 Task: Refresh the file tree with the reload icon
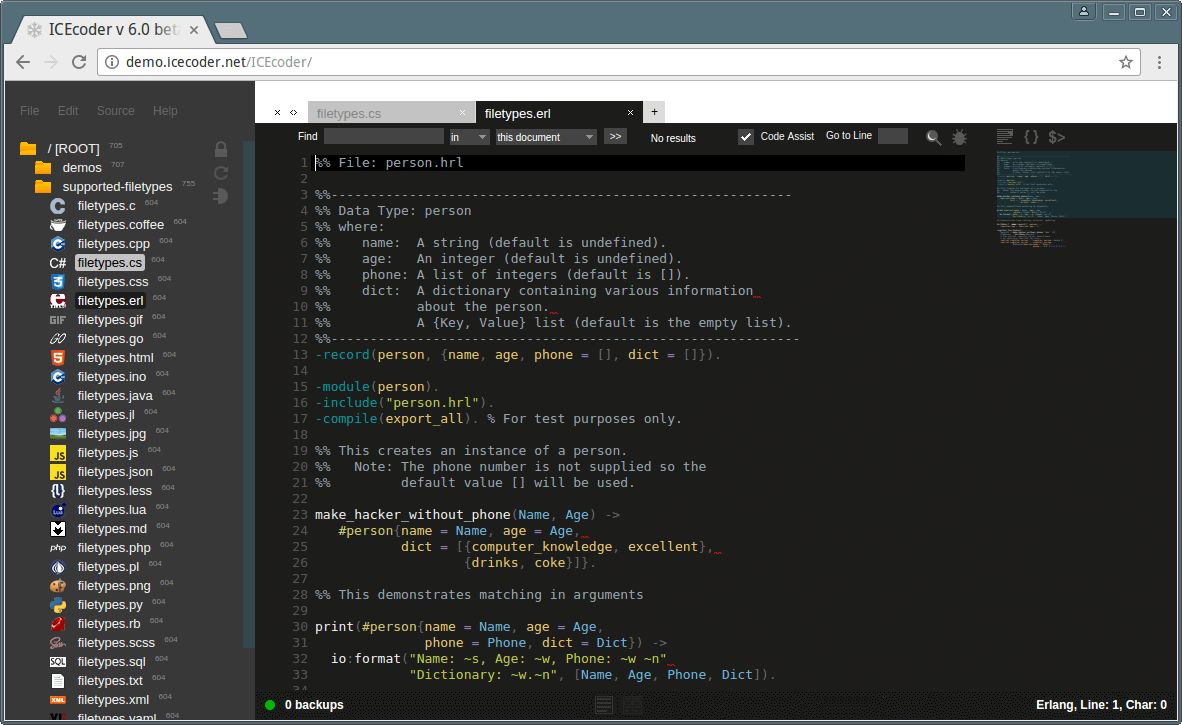(220, 172)
